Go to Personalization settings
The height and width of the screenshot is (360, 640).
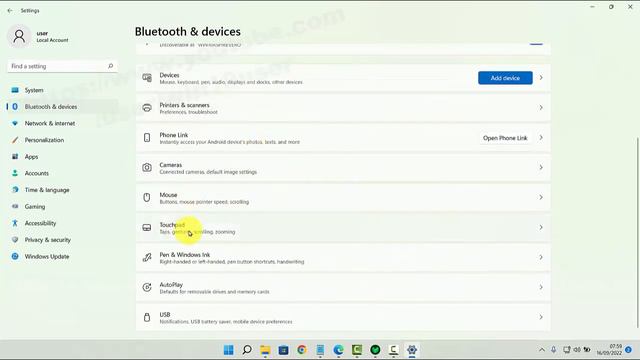coord(44,140)
